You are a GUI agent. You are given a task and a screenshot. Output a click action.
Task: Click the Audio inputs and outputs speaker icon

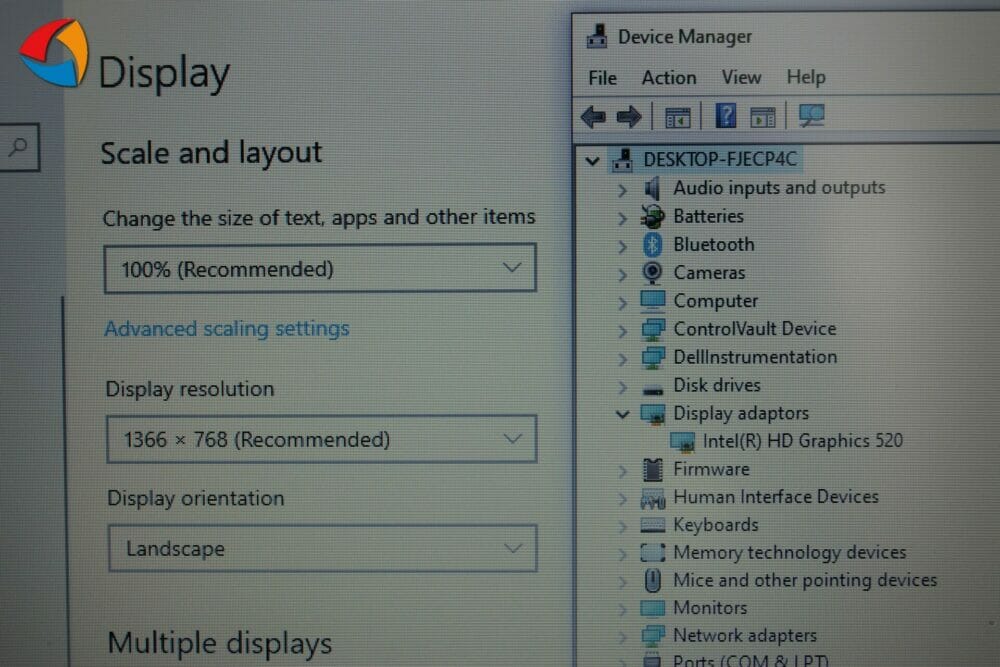click(x=652, y=189)
